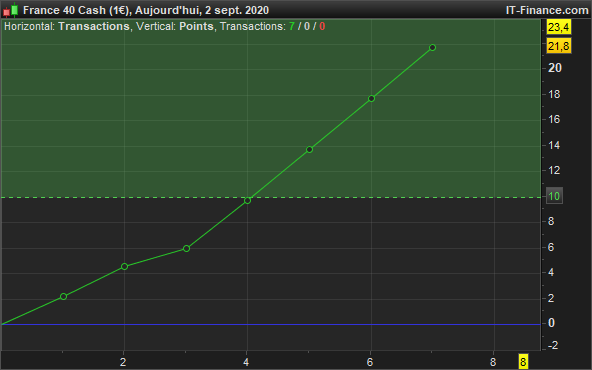The height and width of the screenshot is (370, 592).
Task: Click the 20 label on vertical axis
Action: 555,68
